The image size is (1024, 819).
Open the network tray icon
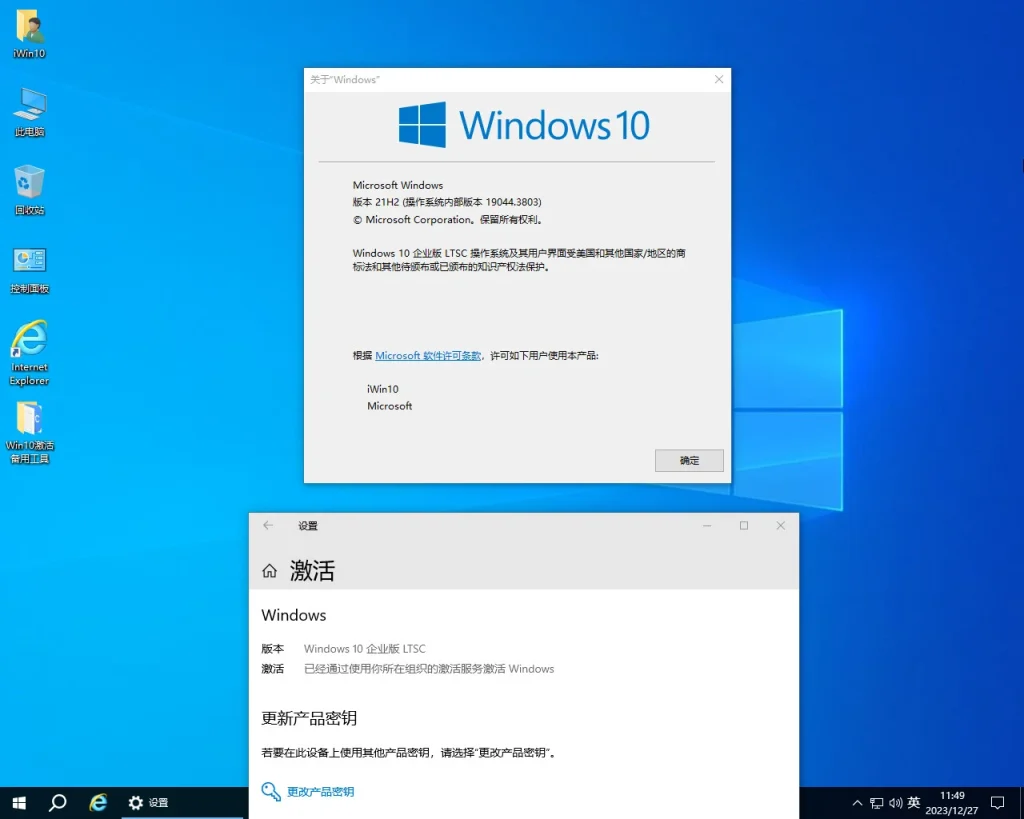tap(876, 803)
